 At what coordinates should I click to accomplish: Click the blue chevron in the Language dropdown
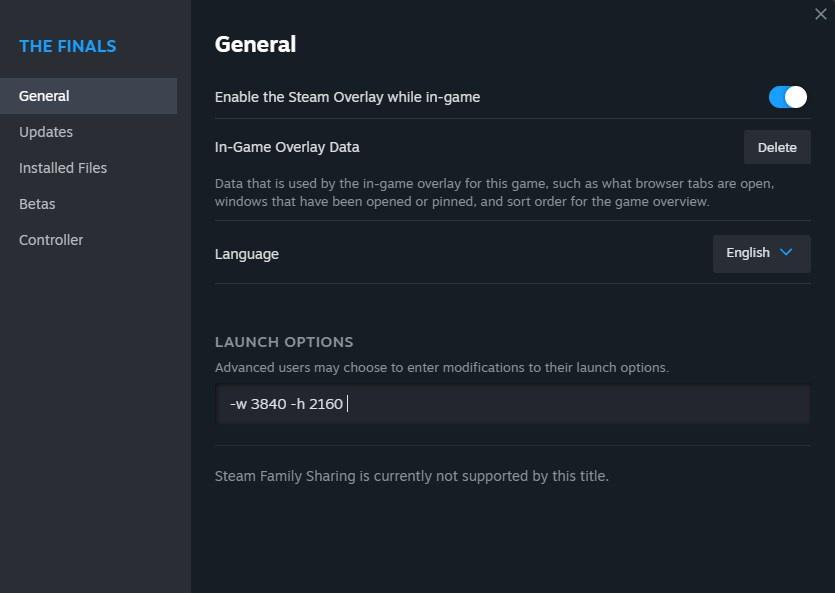coord(786,253)
